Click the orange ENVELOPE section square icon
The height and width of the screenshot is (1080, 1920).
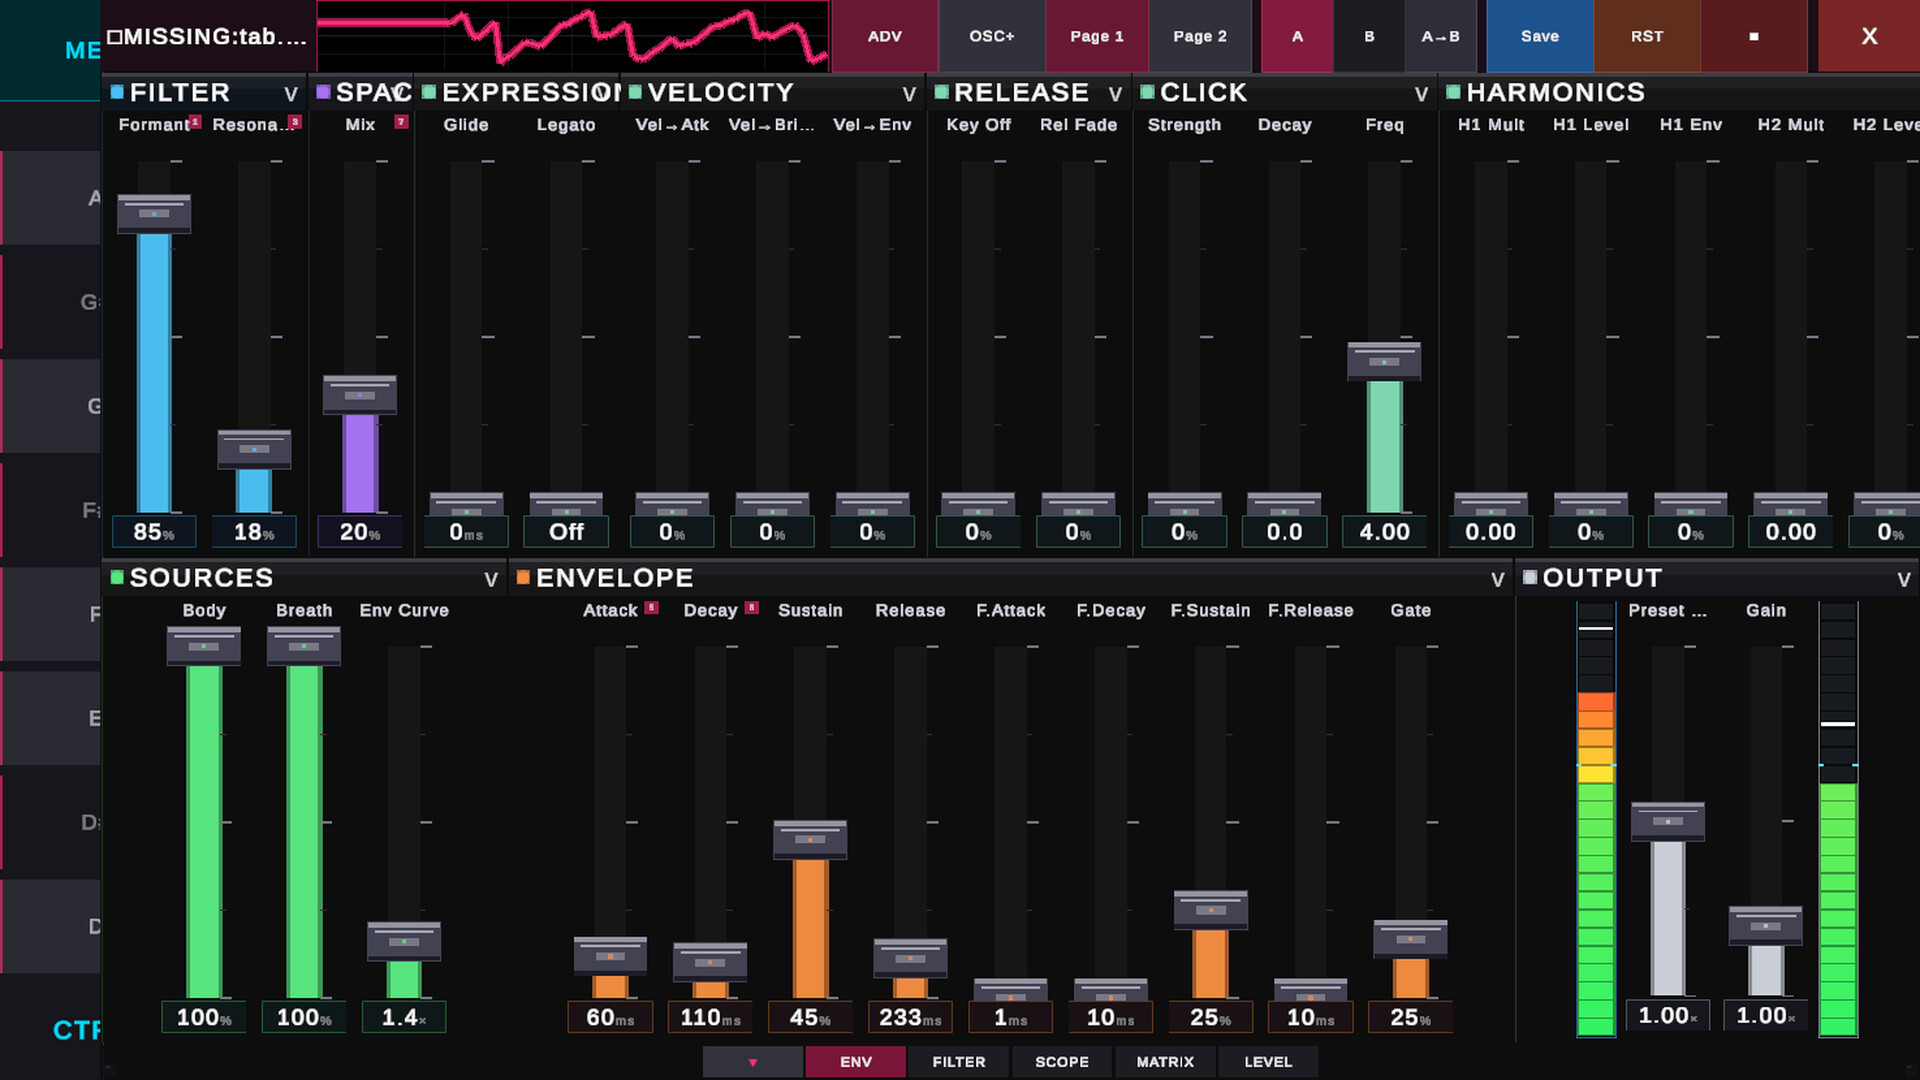point(523,577)
